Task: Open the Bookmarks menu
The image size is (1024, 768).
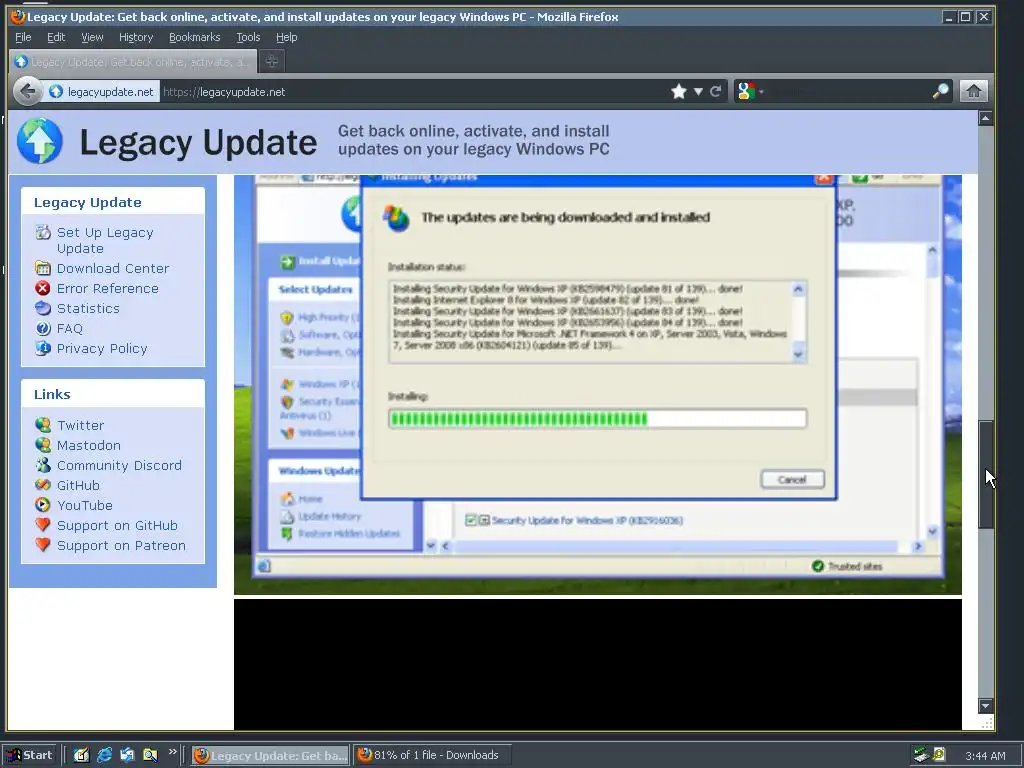Action: [x=195, y=37]
